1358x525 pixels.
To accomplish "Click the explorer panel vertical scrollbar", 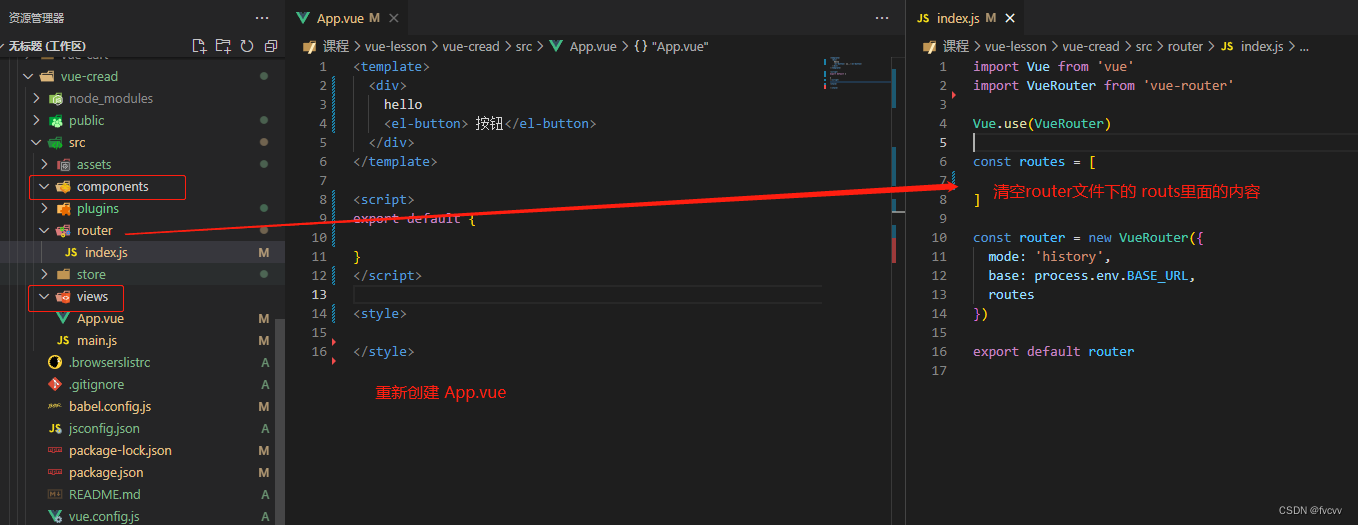I will point(280,420).
